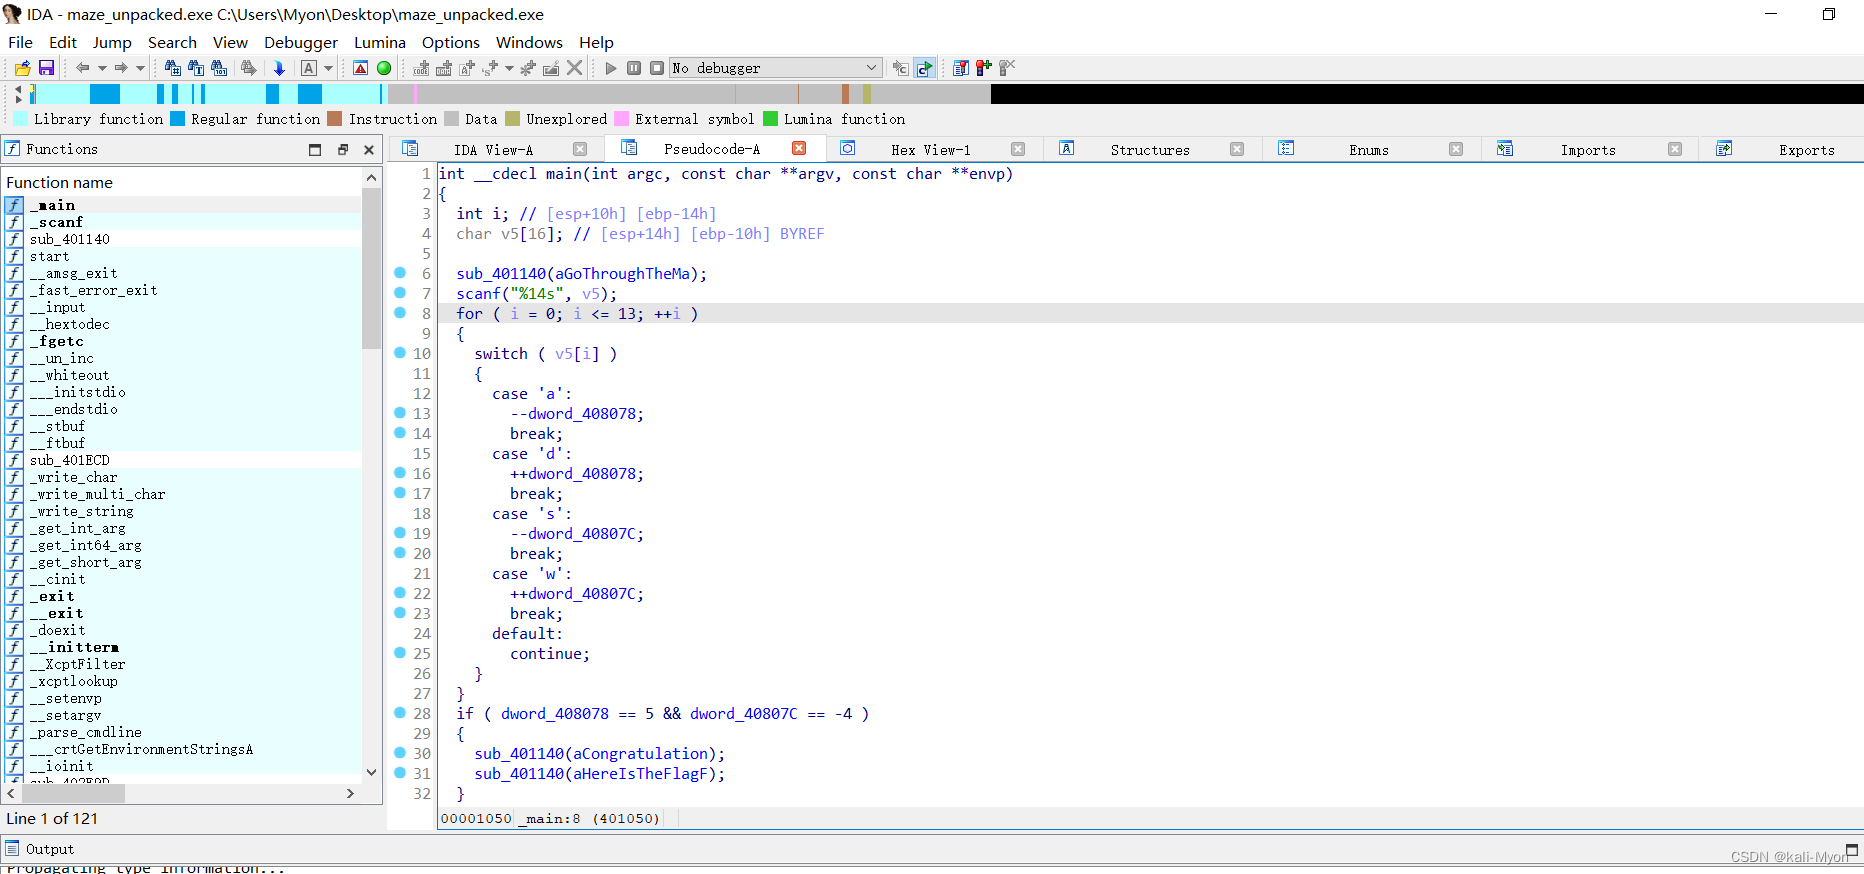Select sub_401140 in the Functions list

tap(183, 239)
